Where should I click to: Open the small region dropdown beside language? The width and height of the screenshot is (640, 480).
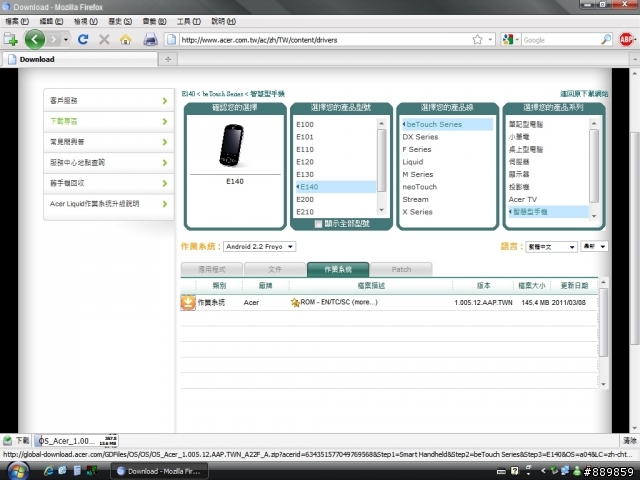[x=594, y=247]
